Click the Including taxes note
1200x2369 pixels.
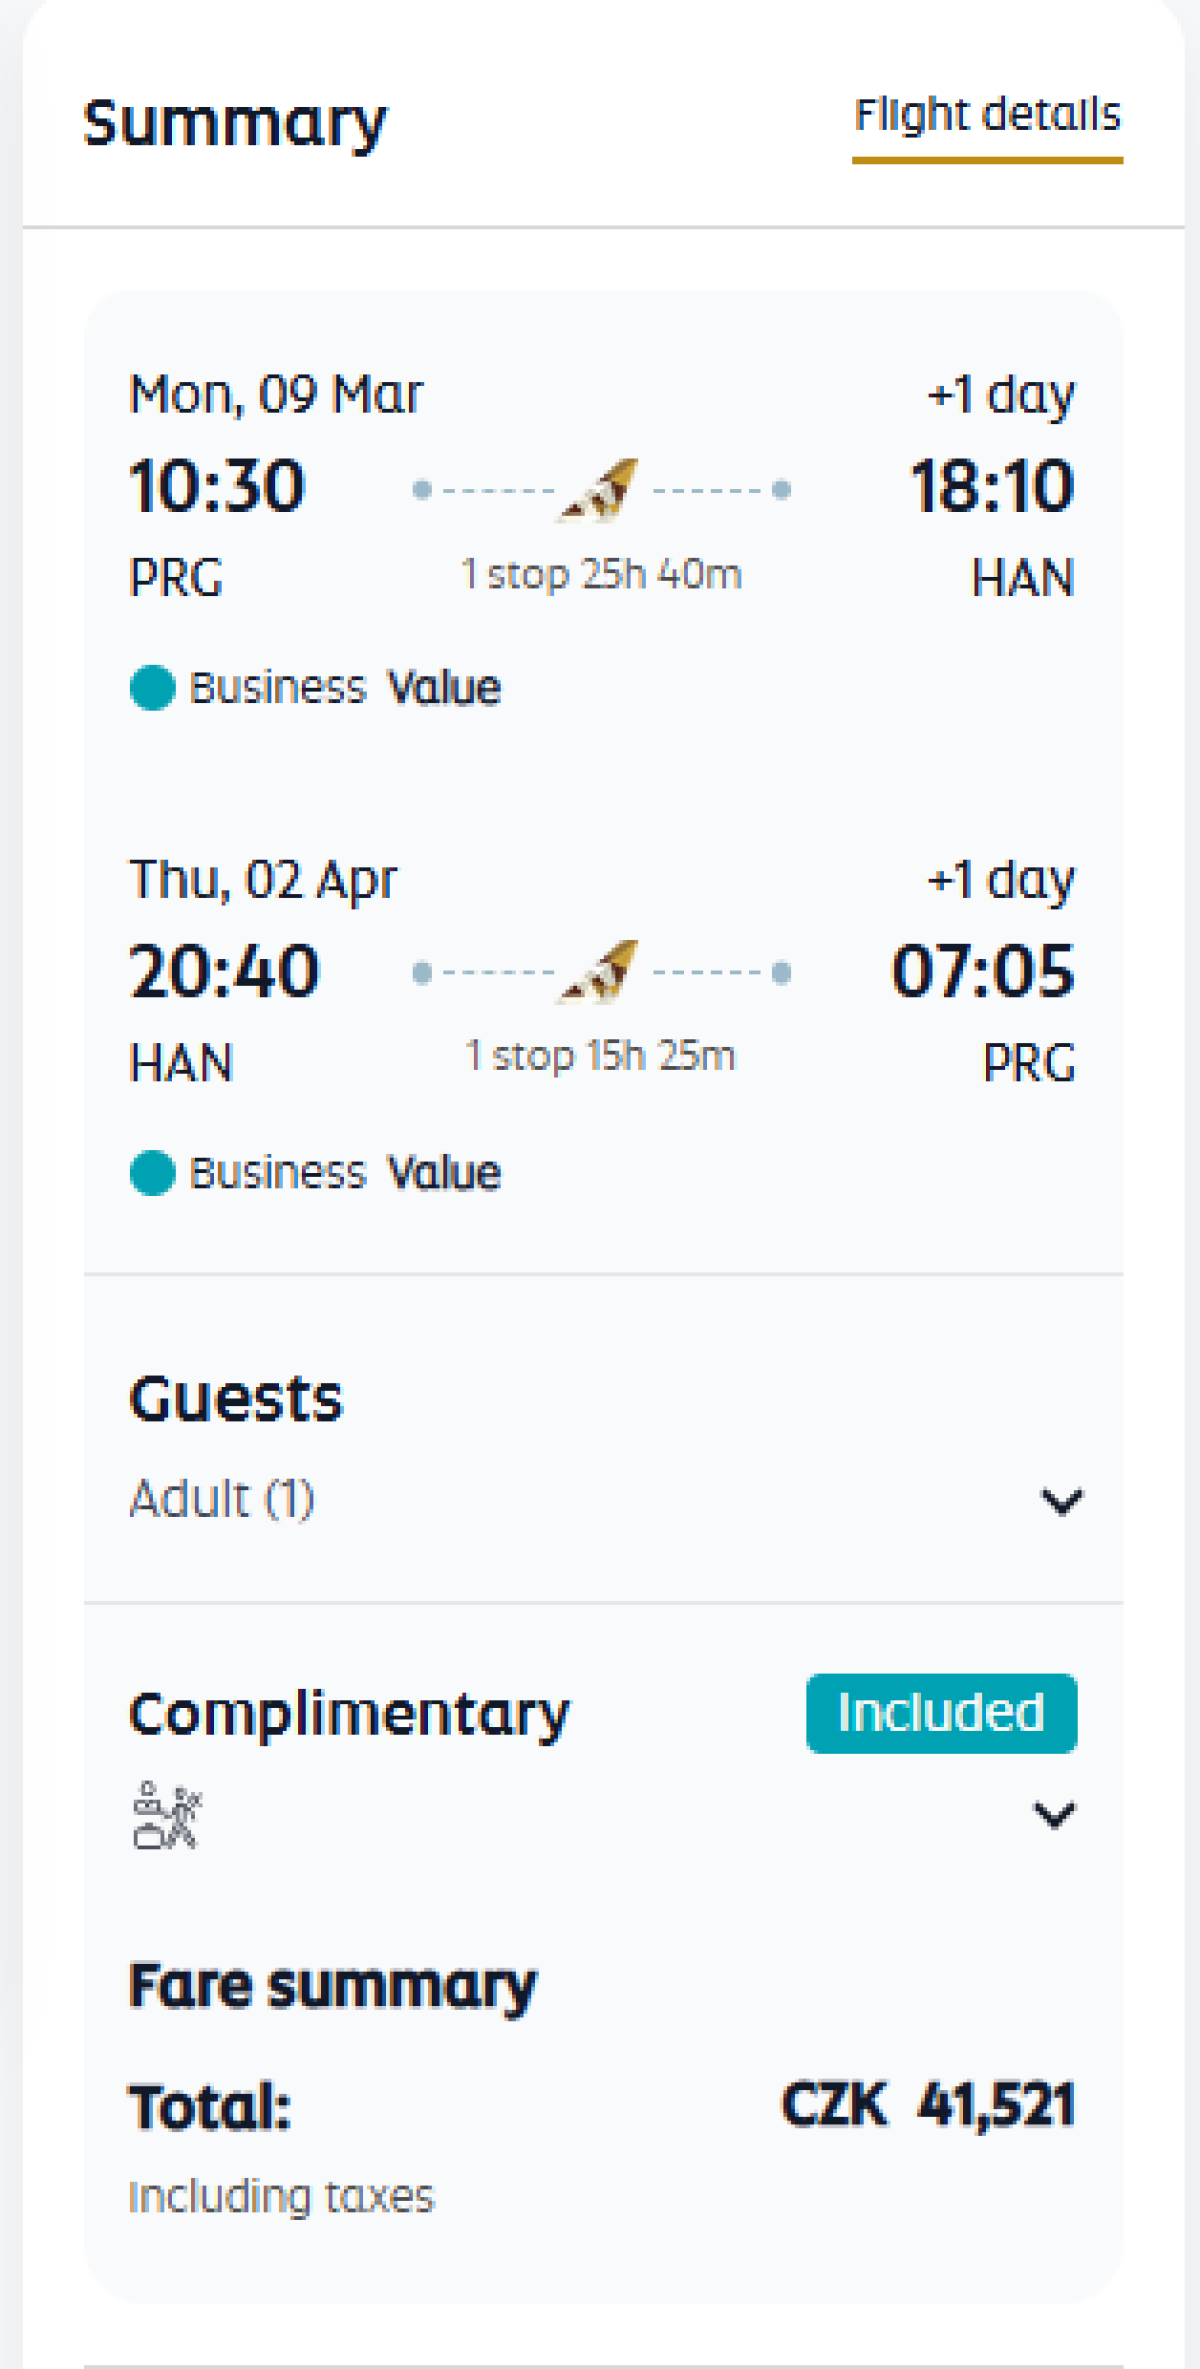pyautogui.click(x=281, y=2196)
